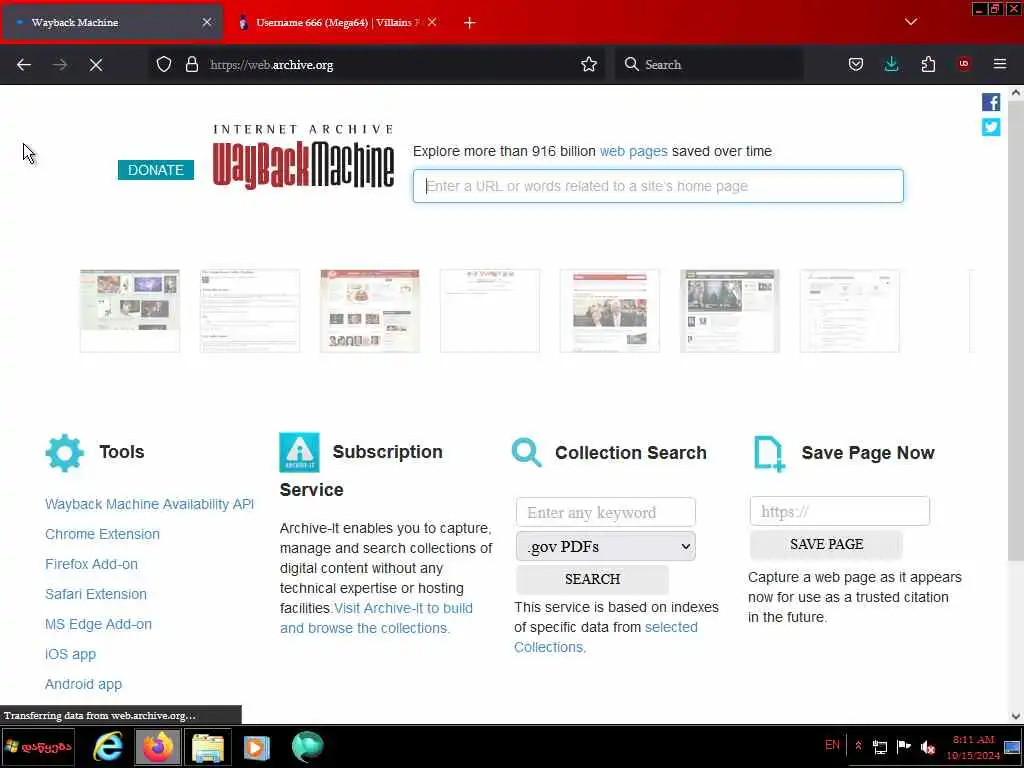Click the EN language indicator
Image resolution: width=1024 pixels, height=768 pixels.
click(x=832, y=745)
